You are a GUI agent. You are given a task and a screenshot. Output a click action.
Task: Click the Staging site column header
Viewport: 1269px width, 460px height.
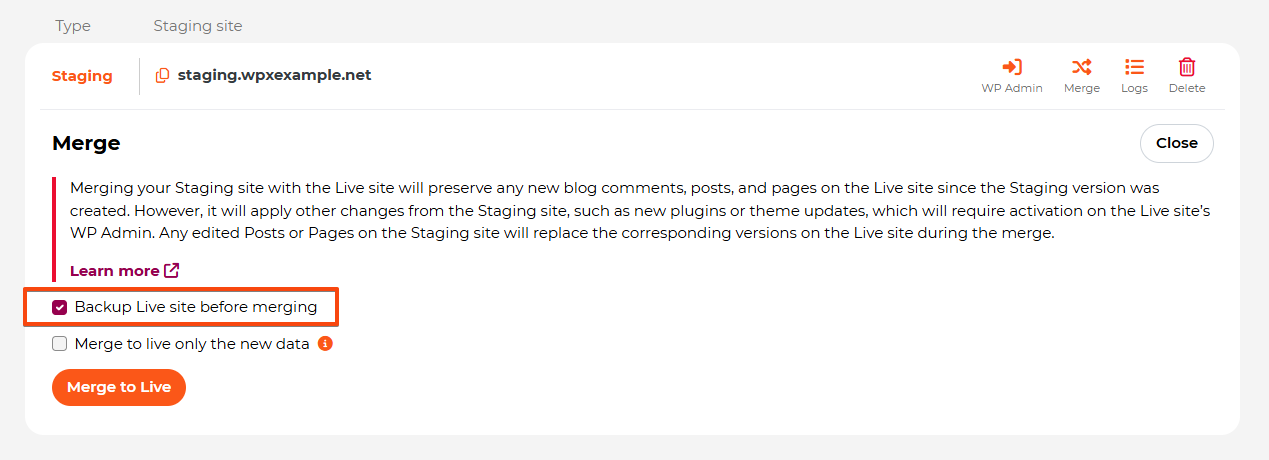pos(198,26)
